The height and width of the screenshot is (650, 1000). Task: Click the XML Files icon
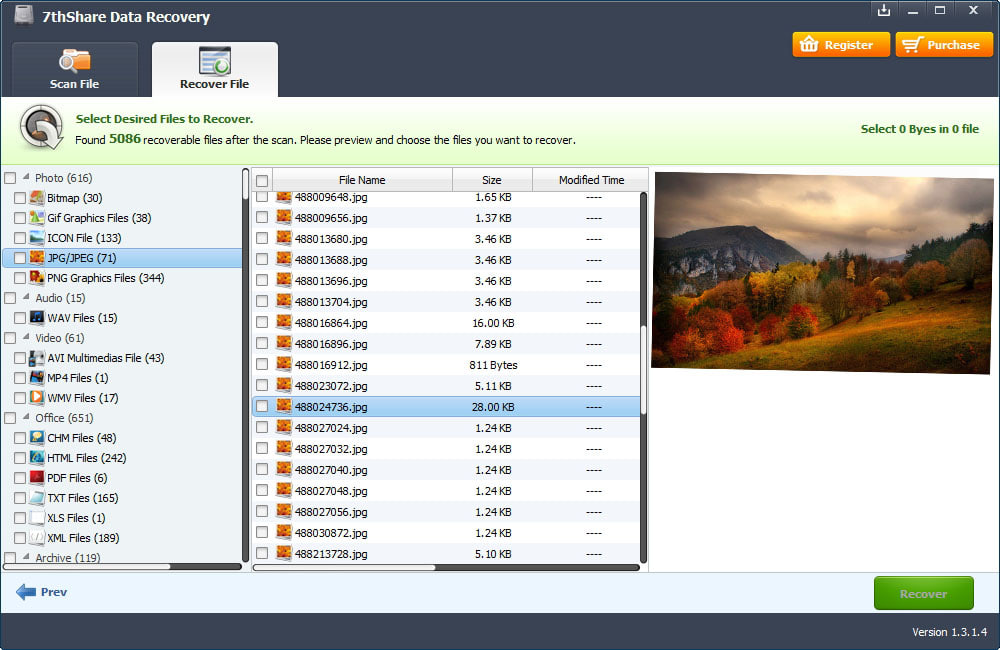point(37,538)
